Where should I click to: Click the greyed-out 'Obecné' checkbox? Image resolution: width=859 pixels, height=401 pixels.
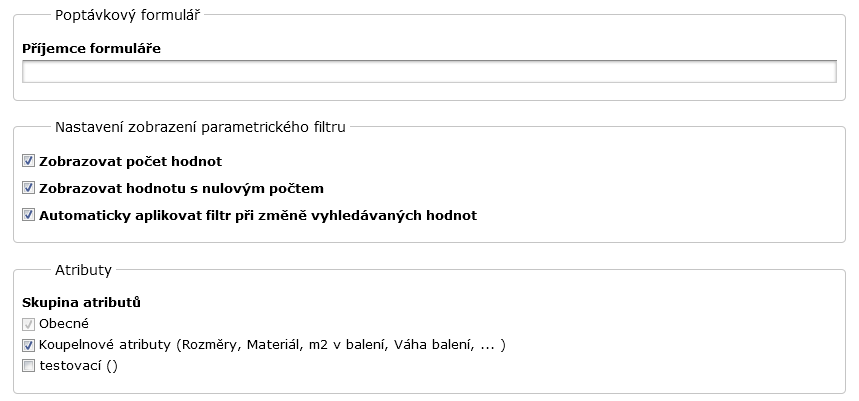coord(28,323)
